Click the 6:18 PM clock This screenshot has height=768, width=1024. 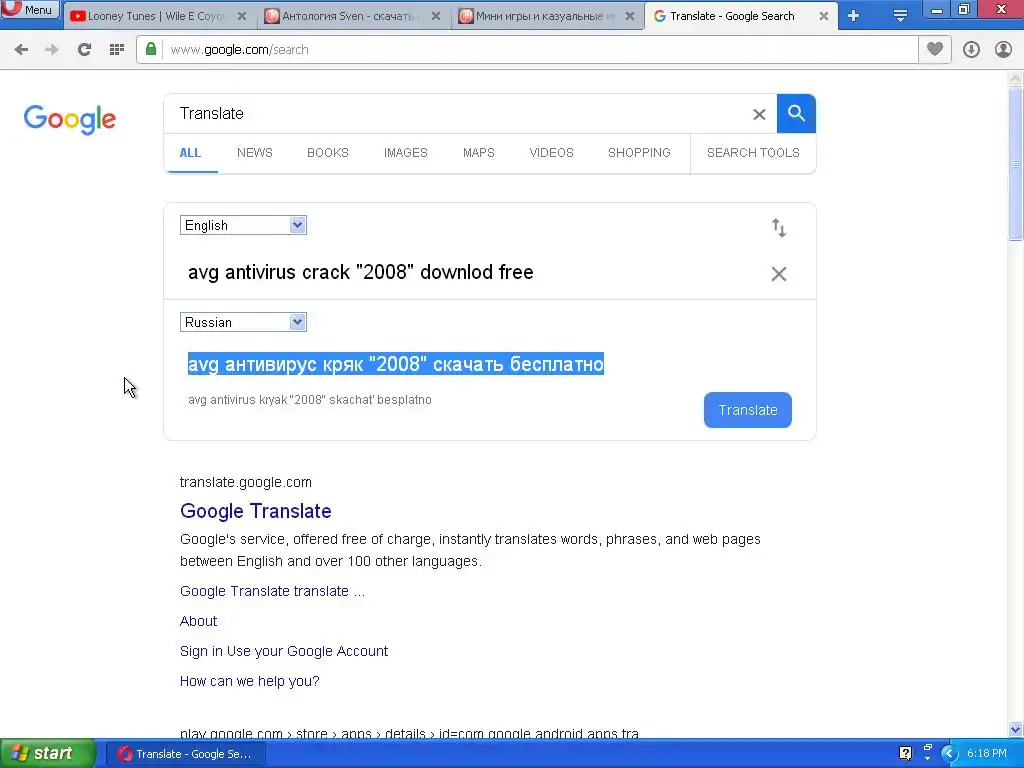(987, 754)
